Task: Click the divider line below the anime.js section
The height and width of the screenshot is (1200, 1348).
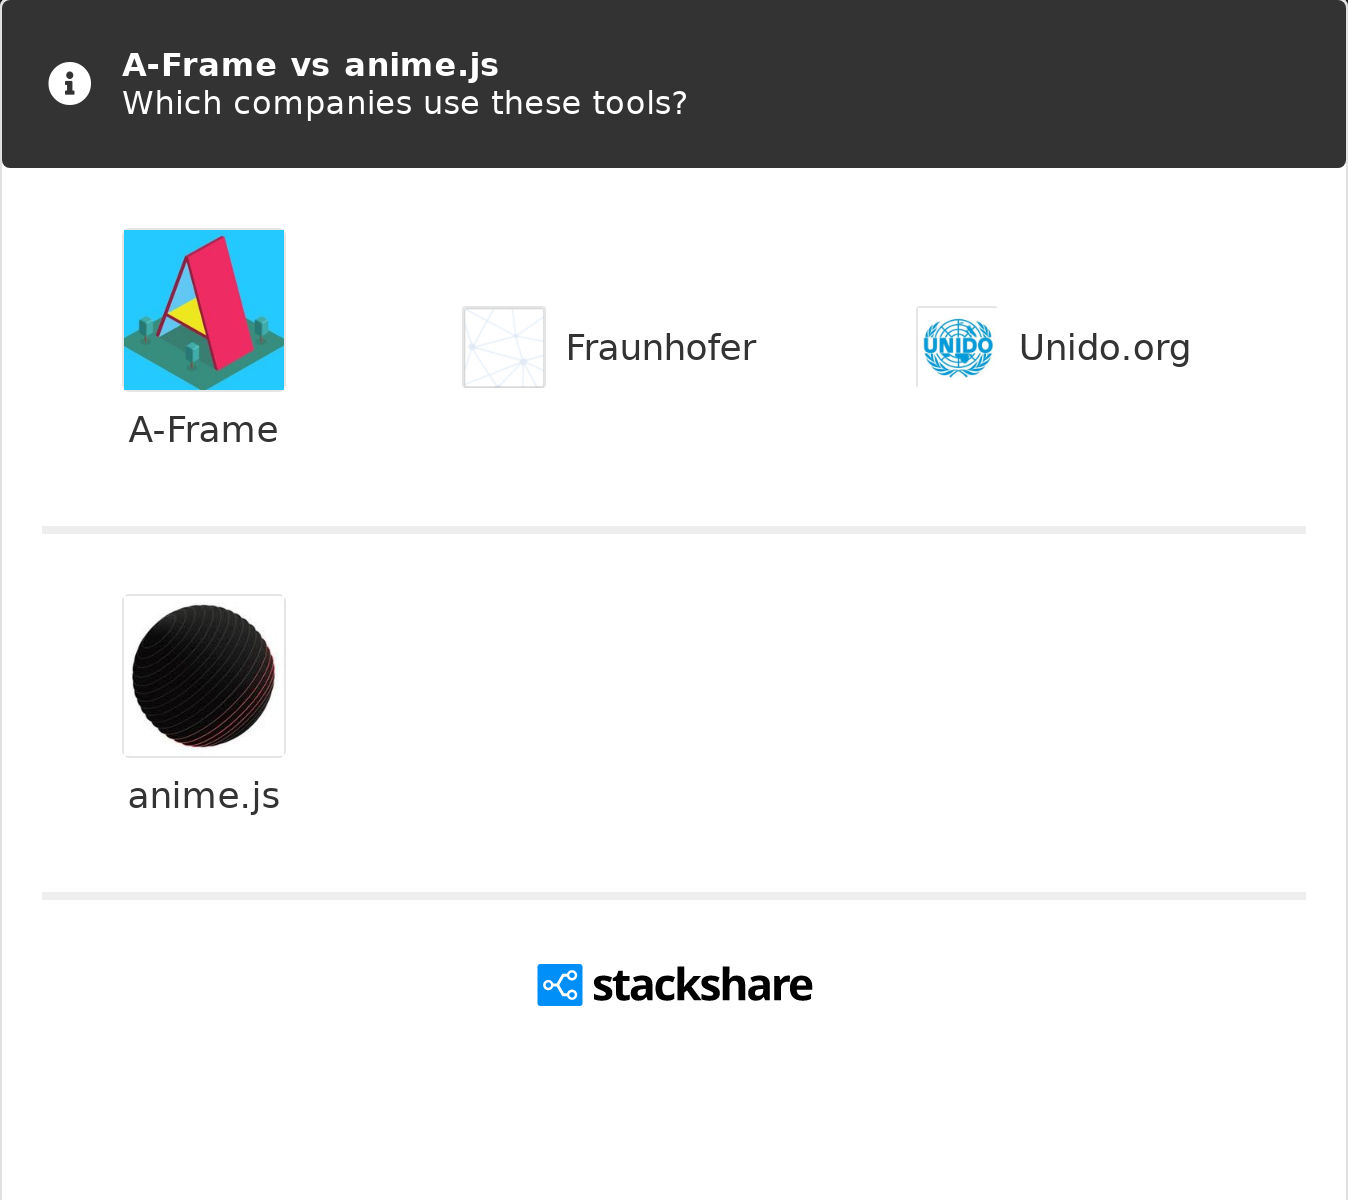Action: [x=674, y=896]
